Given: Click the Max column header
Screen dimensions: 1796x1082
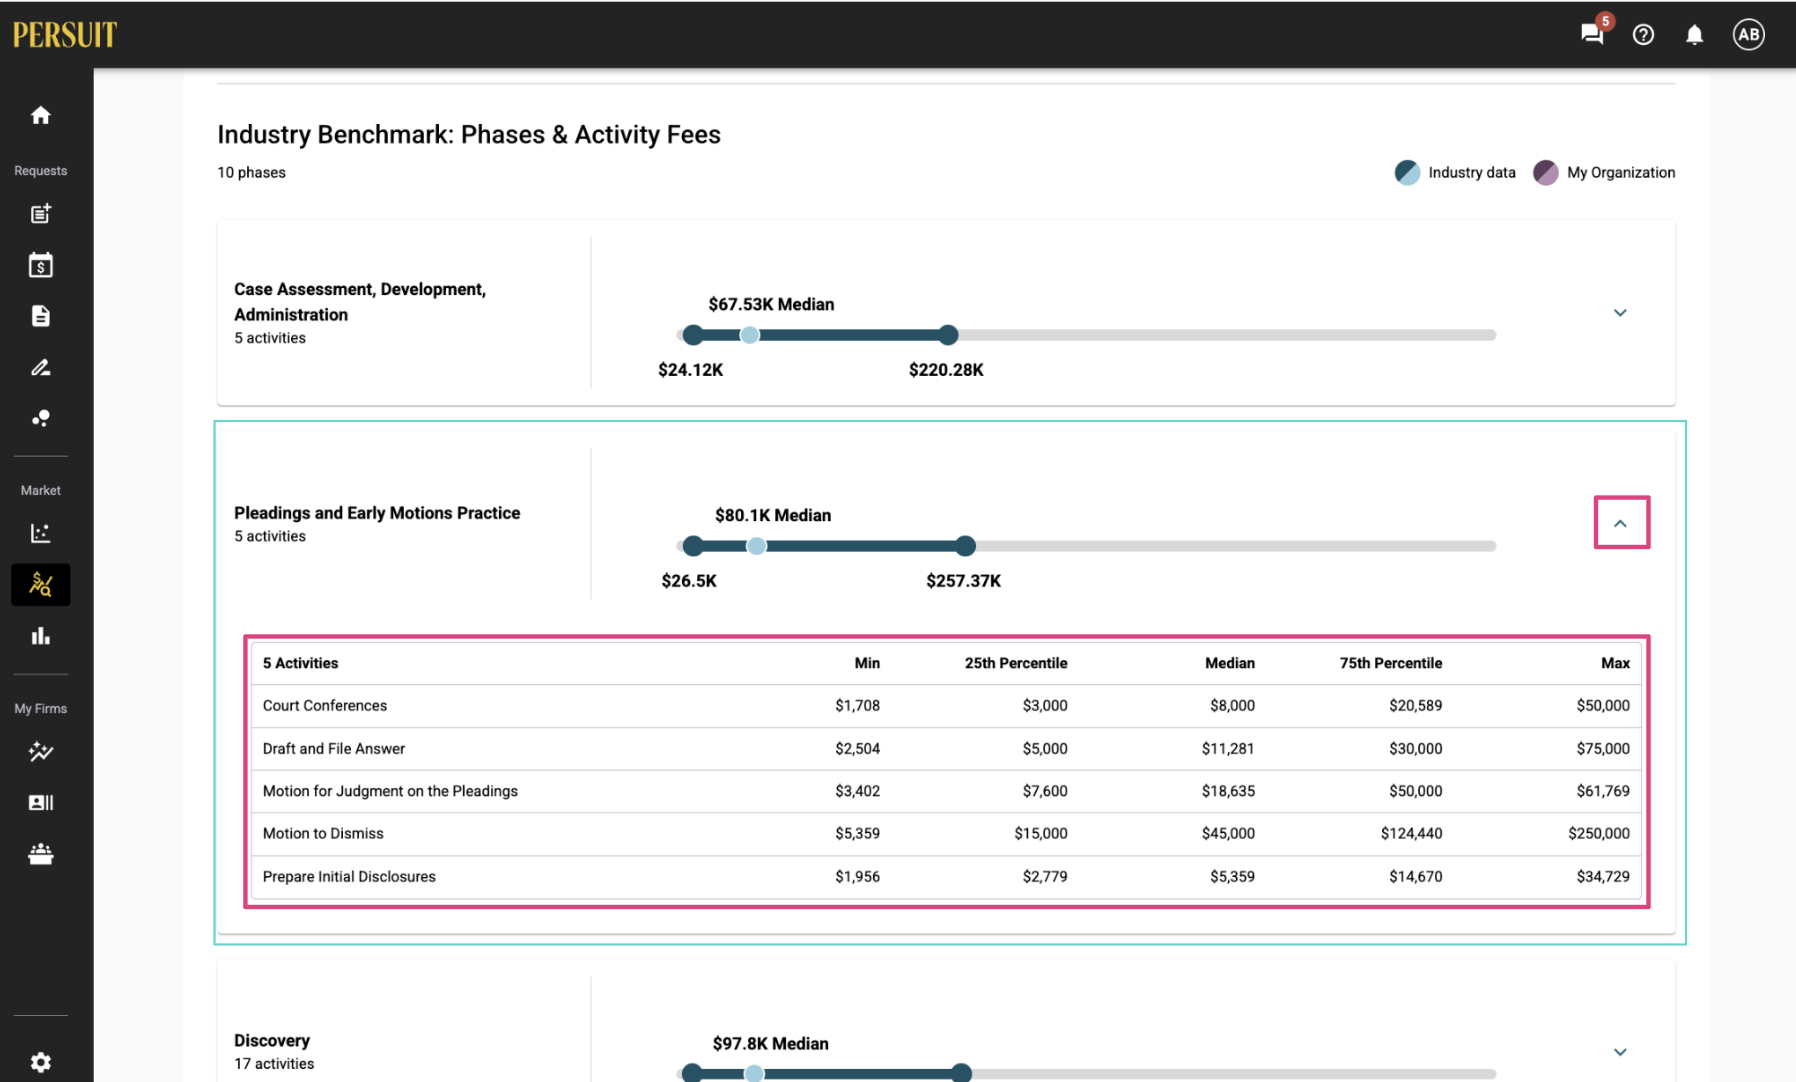Looking at the screenshot, I should pyautogui.click(x=1615, y=663).
